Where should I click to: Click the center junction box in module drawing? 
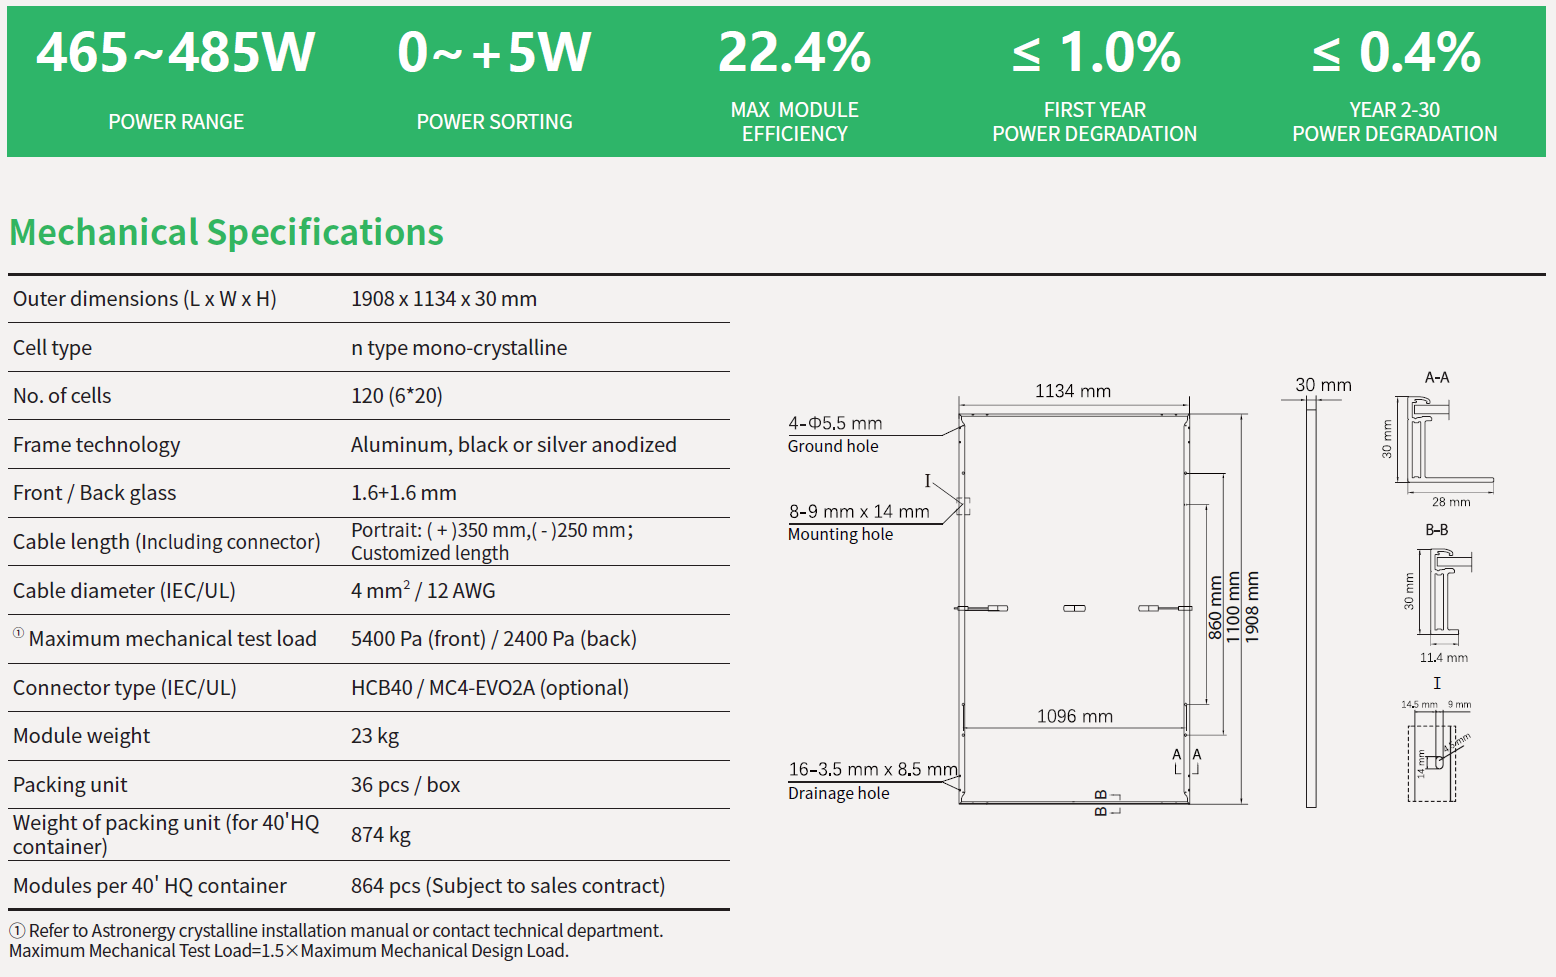coord(1074,608)
